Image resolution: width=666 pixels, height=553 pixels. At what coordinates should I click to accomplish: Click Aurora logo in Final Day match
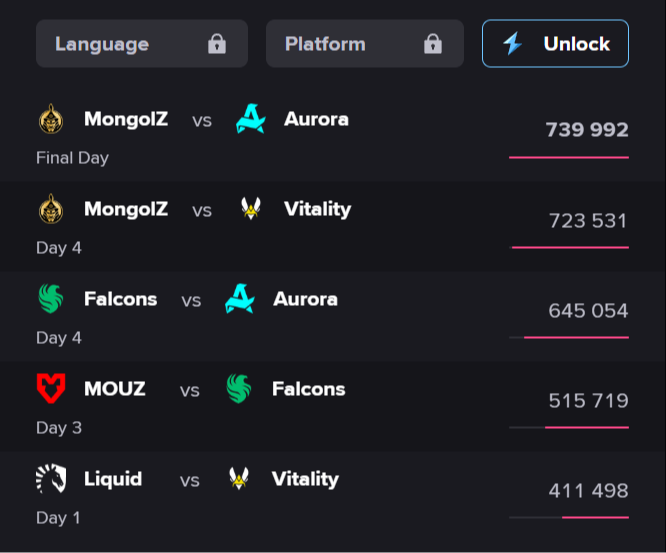pos(251,120)
